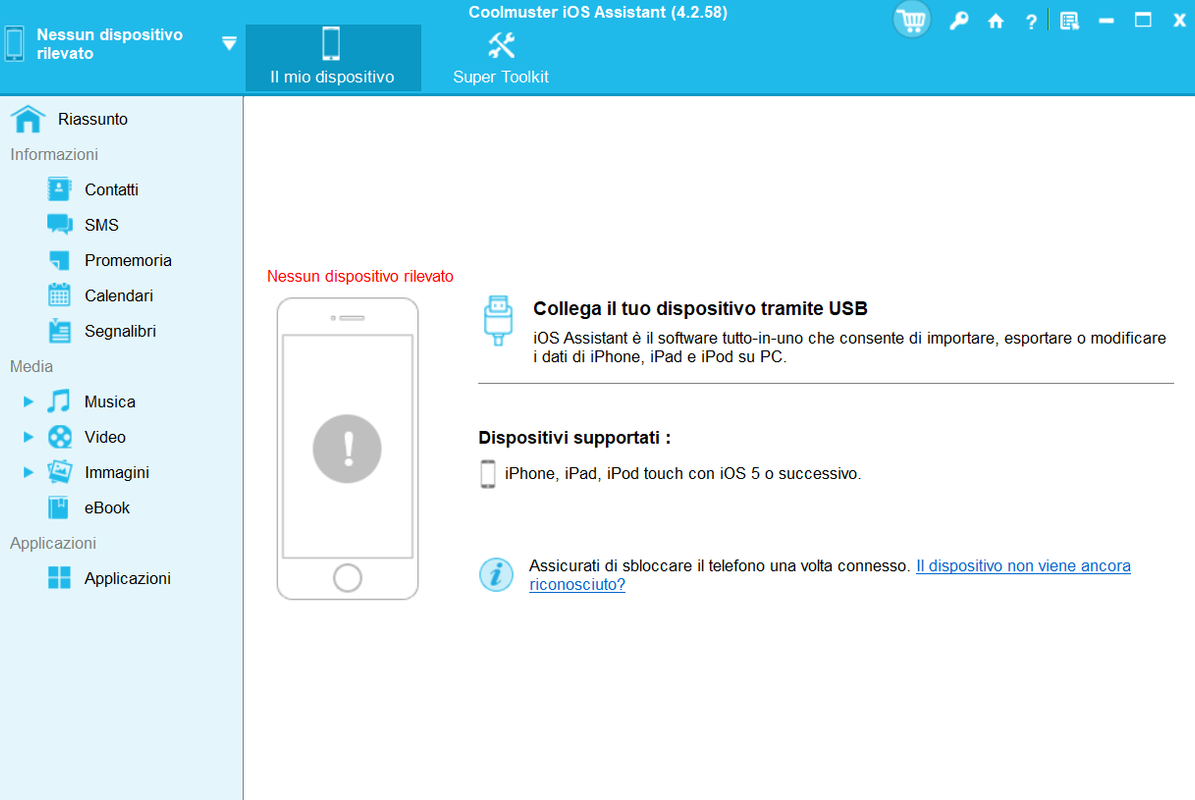Click the Collega il tuo dispositivo tramite USB heading
This screenshot has height=800, width=1195.
[700, 309]
